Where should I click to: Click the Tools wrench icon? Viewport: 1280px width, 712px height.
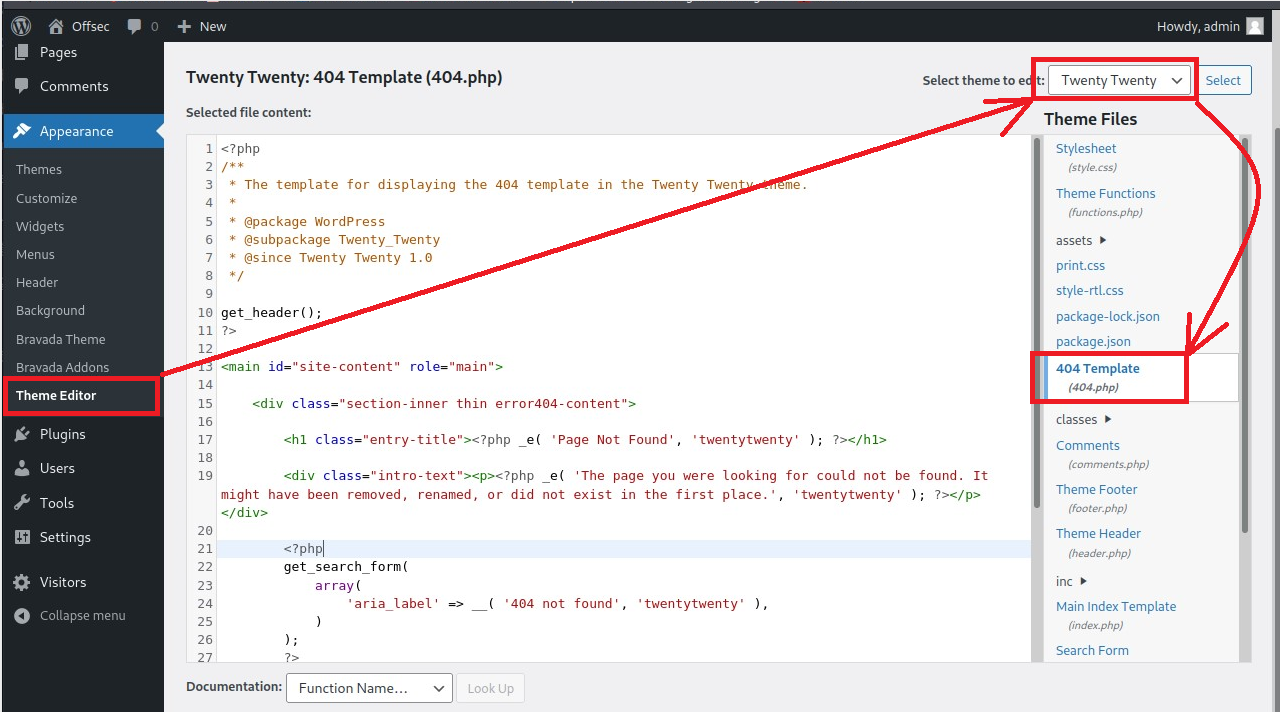coord(22,503)
